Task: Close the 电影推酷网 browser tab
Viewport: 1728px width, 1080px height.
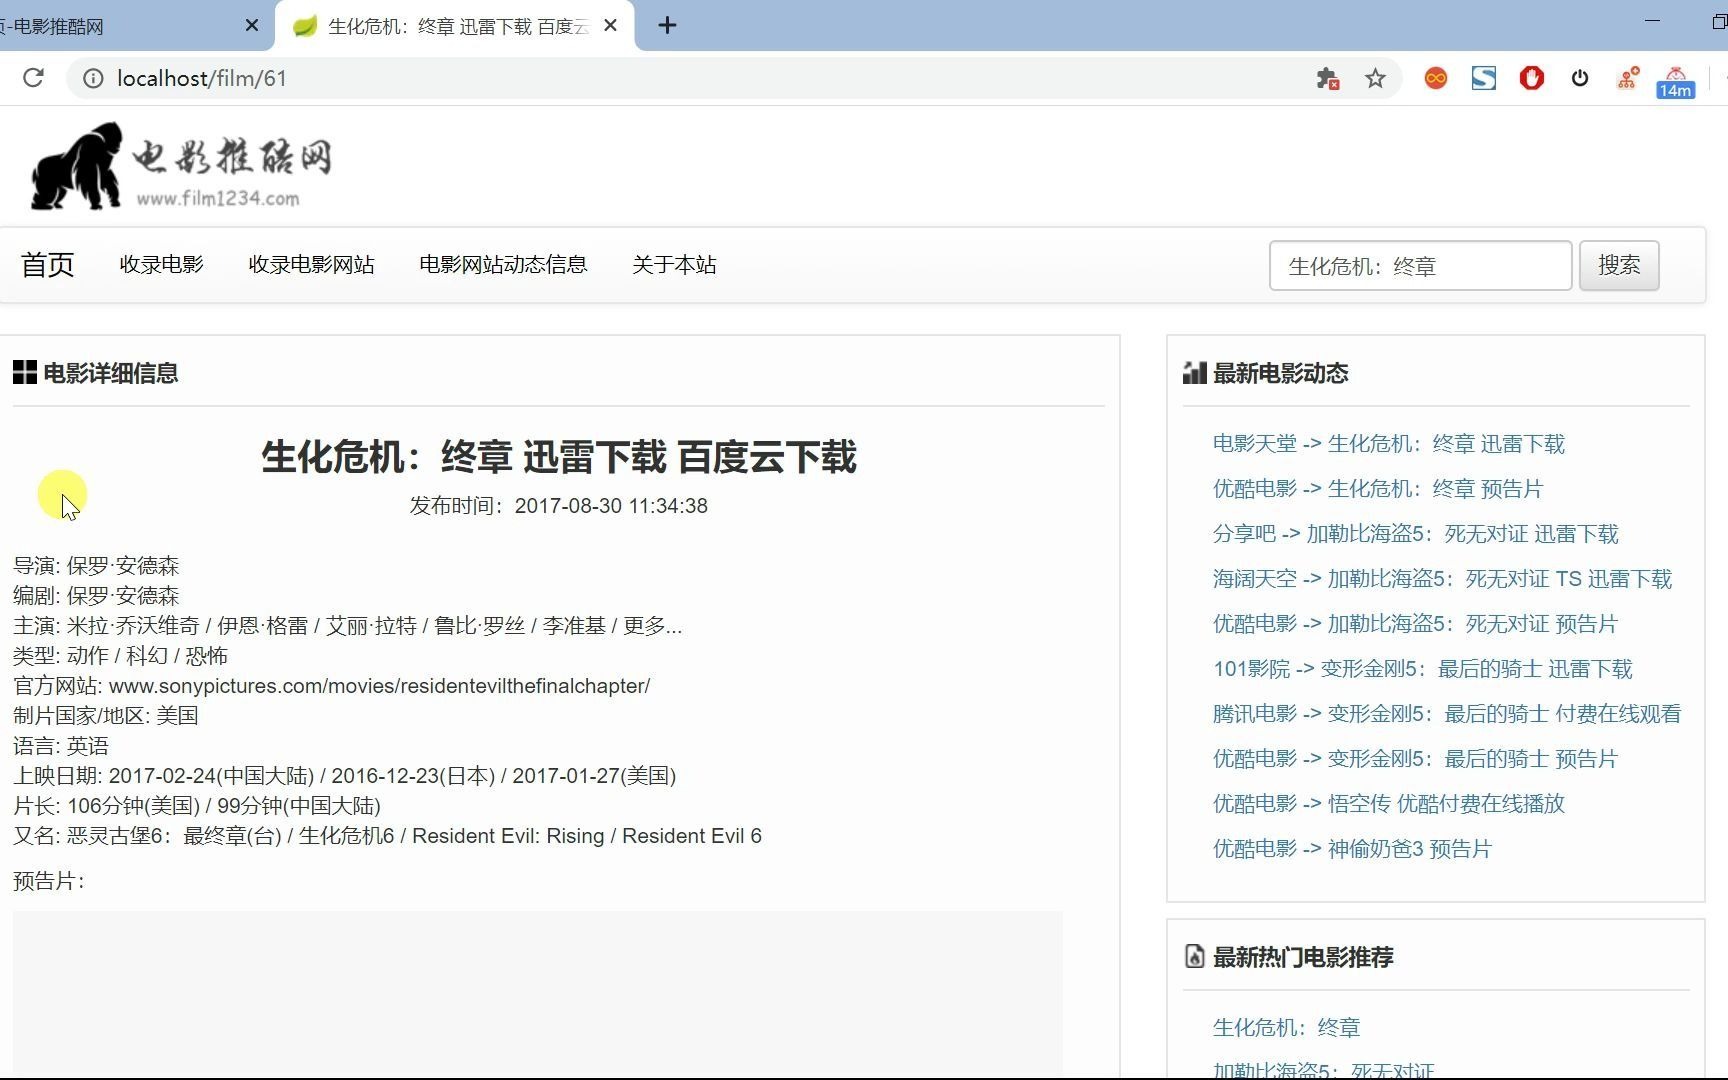Action: [252, 26]
